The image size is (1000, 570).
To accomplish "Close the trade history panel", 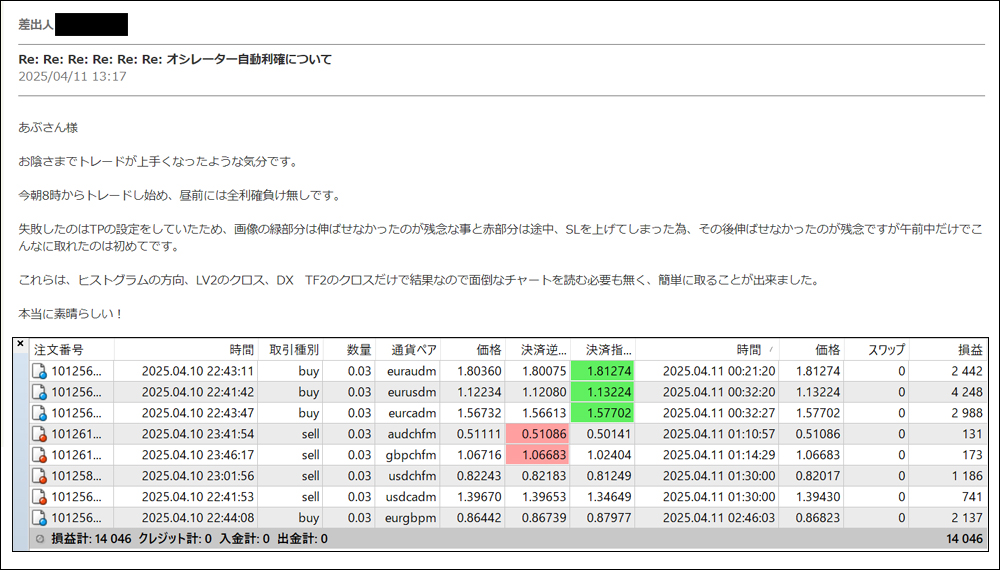I will pyautogui.click(x=20, y=344).
